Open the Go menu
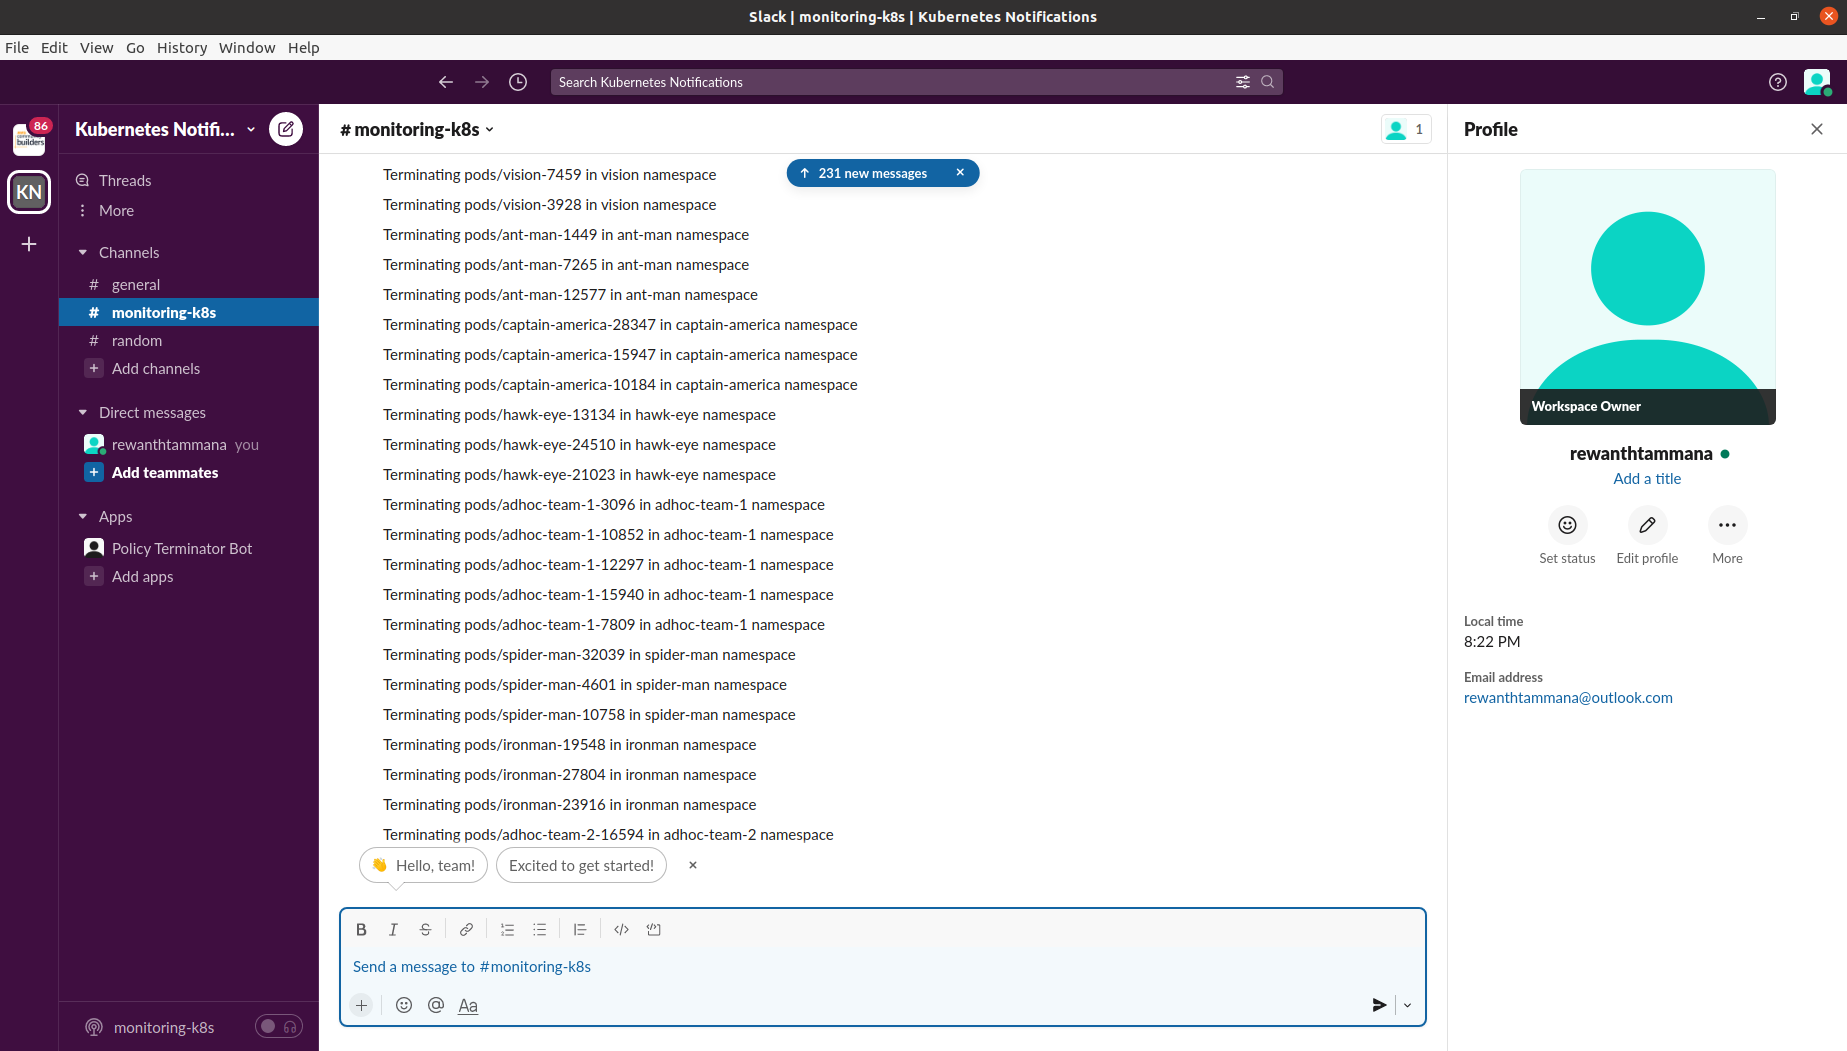The height and width of the screenshot is (1051, 1847). click(x=135, y=47)
